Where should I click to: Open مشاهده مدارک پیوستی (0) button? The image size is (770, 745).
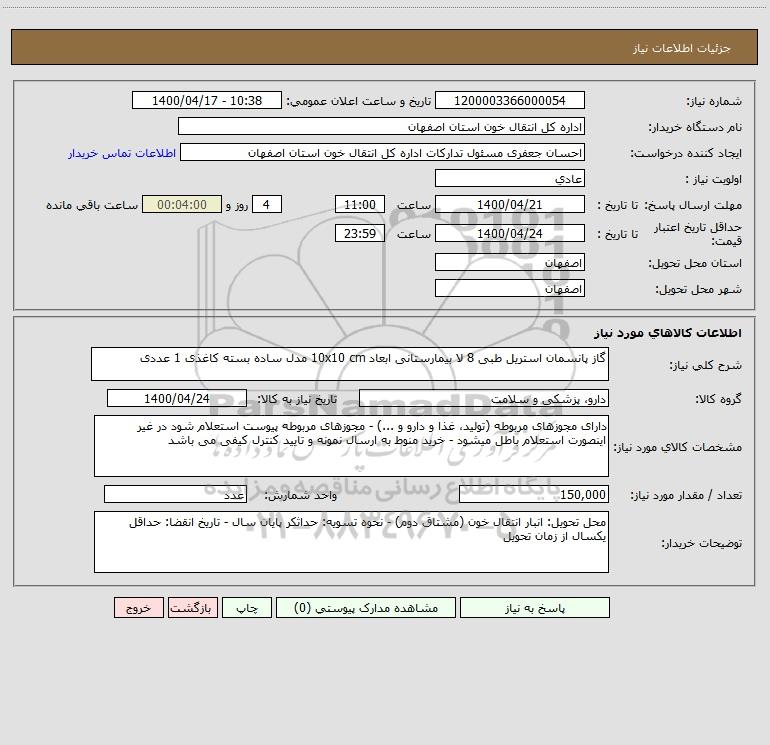[366, 608]
